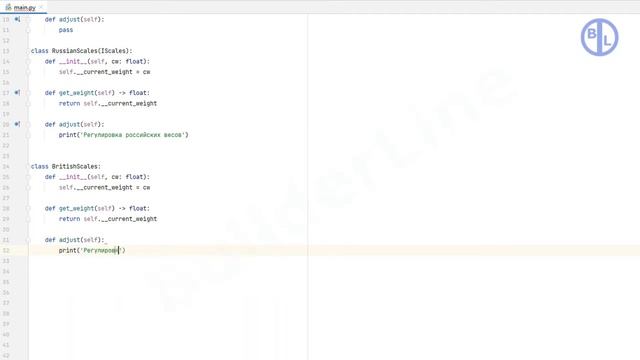Collapse the __init__ fold on line 25

[x=28, y=177]
